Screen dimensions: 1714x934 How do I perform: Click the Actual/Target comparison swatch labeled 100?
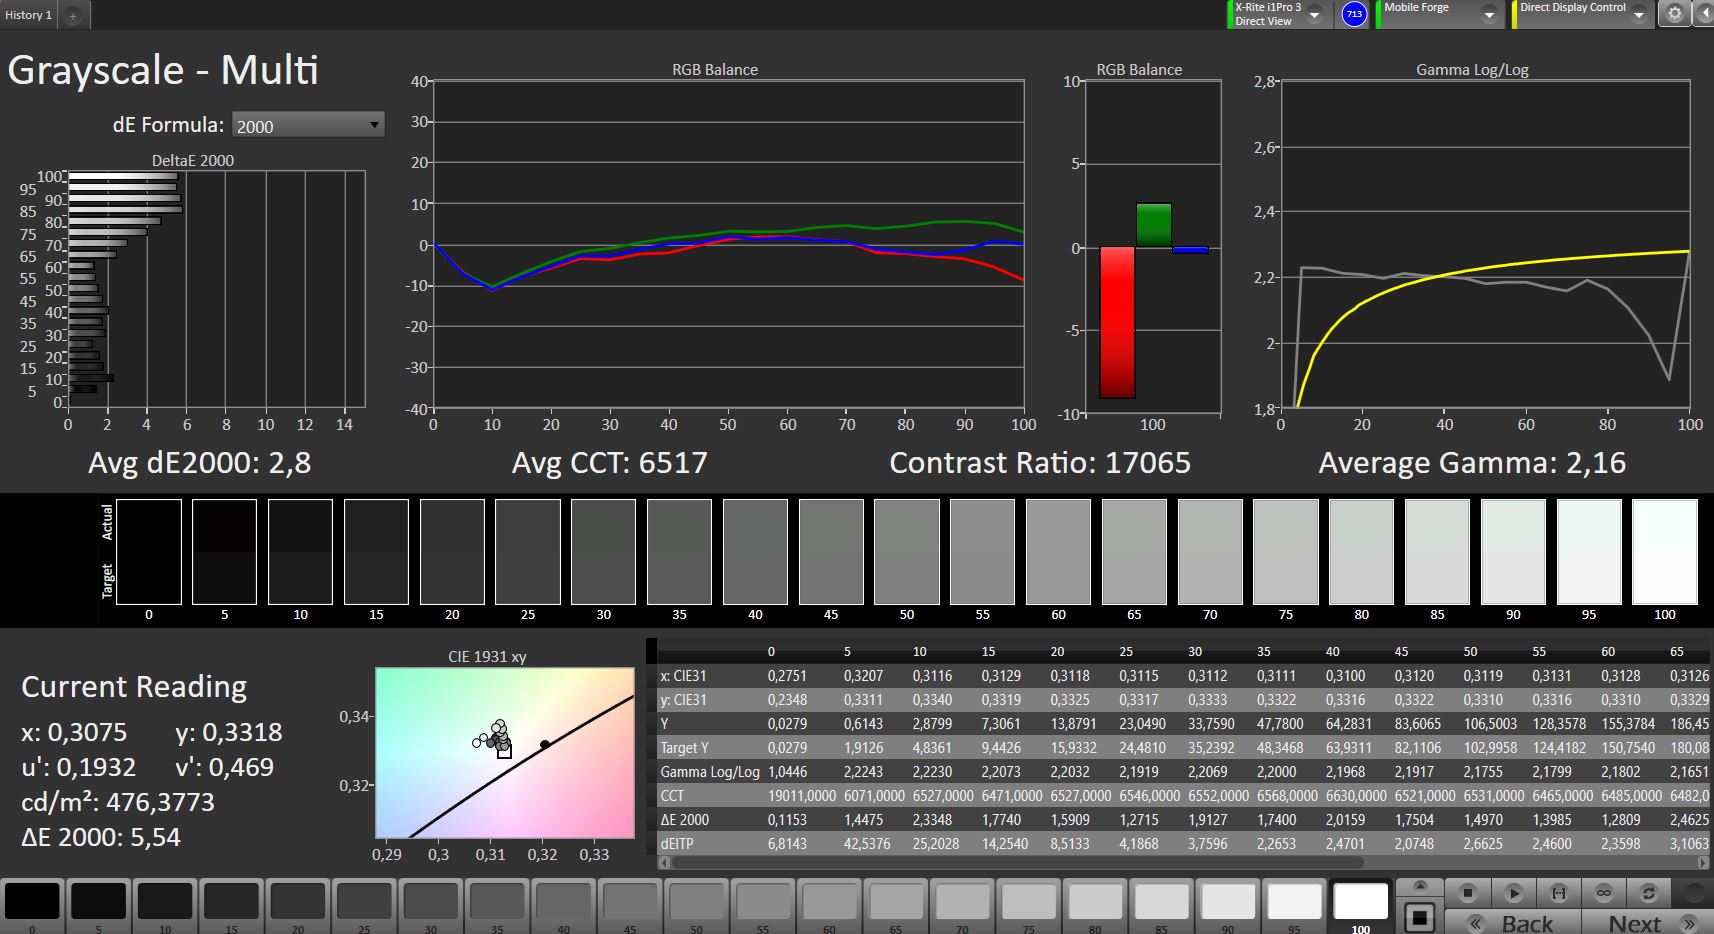click(x=1665, y=552)
